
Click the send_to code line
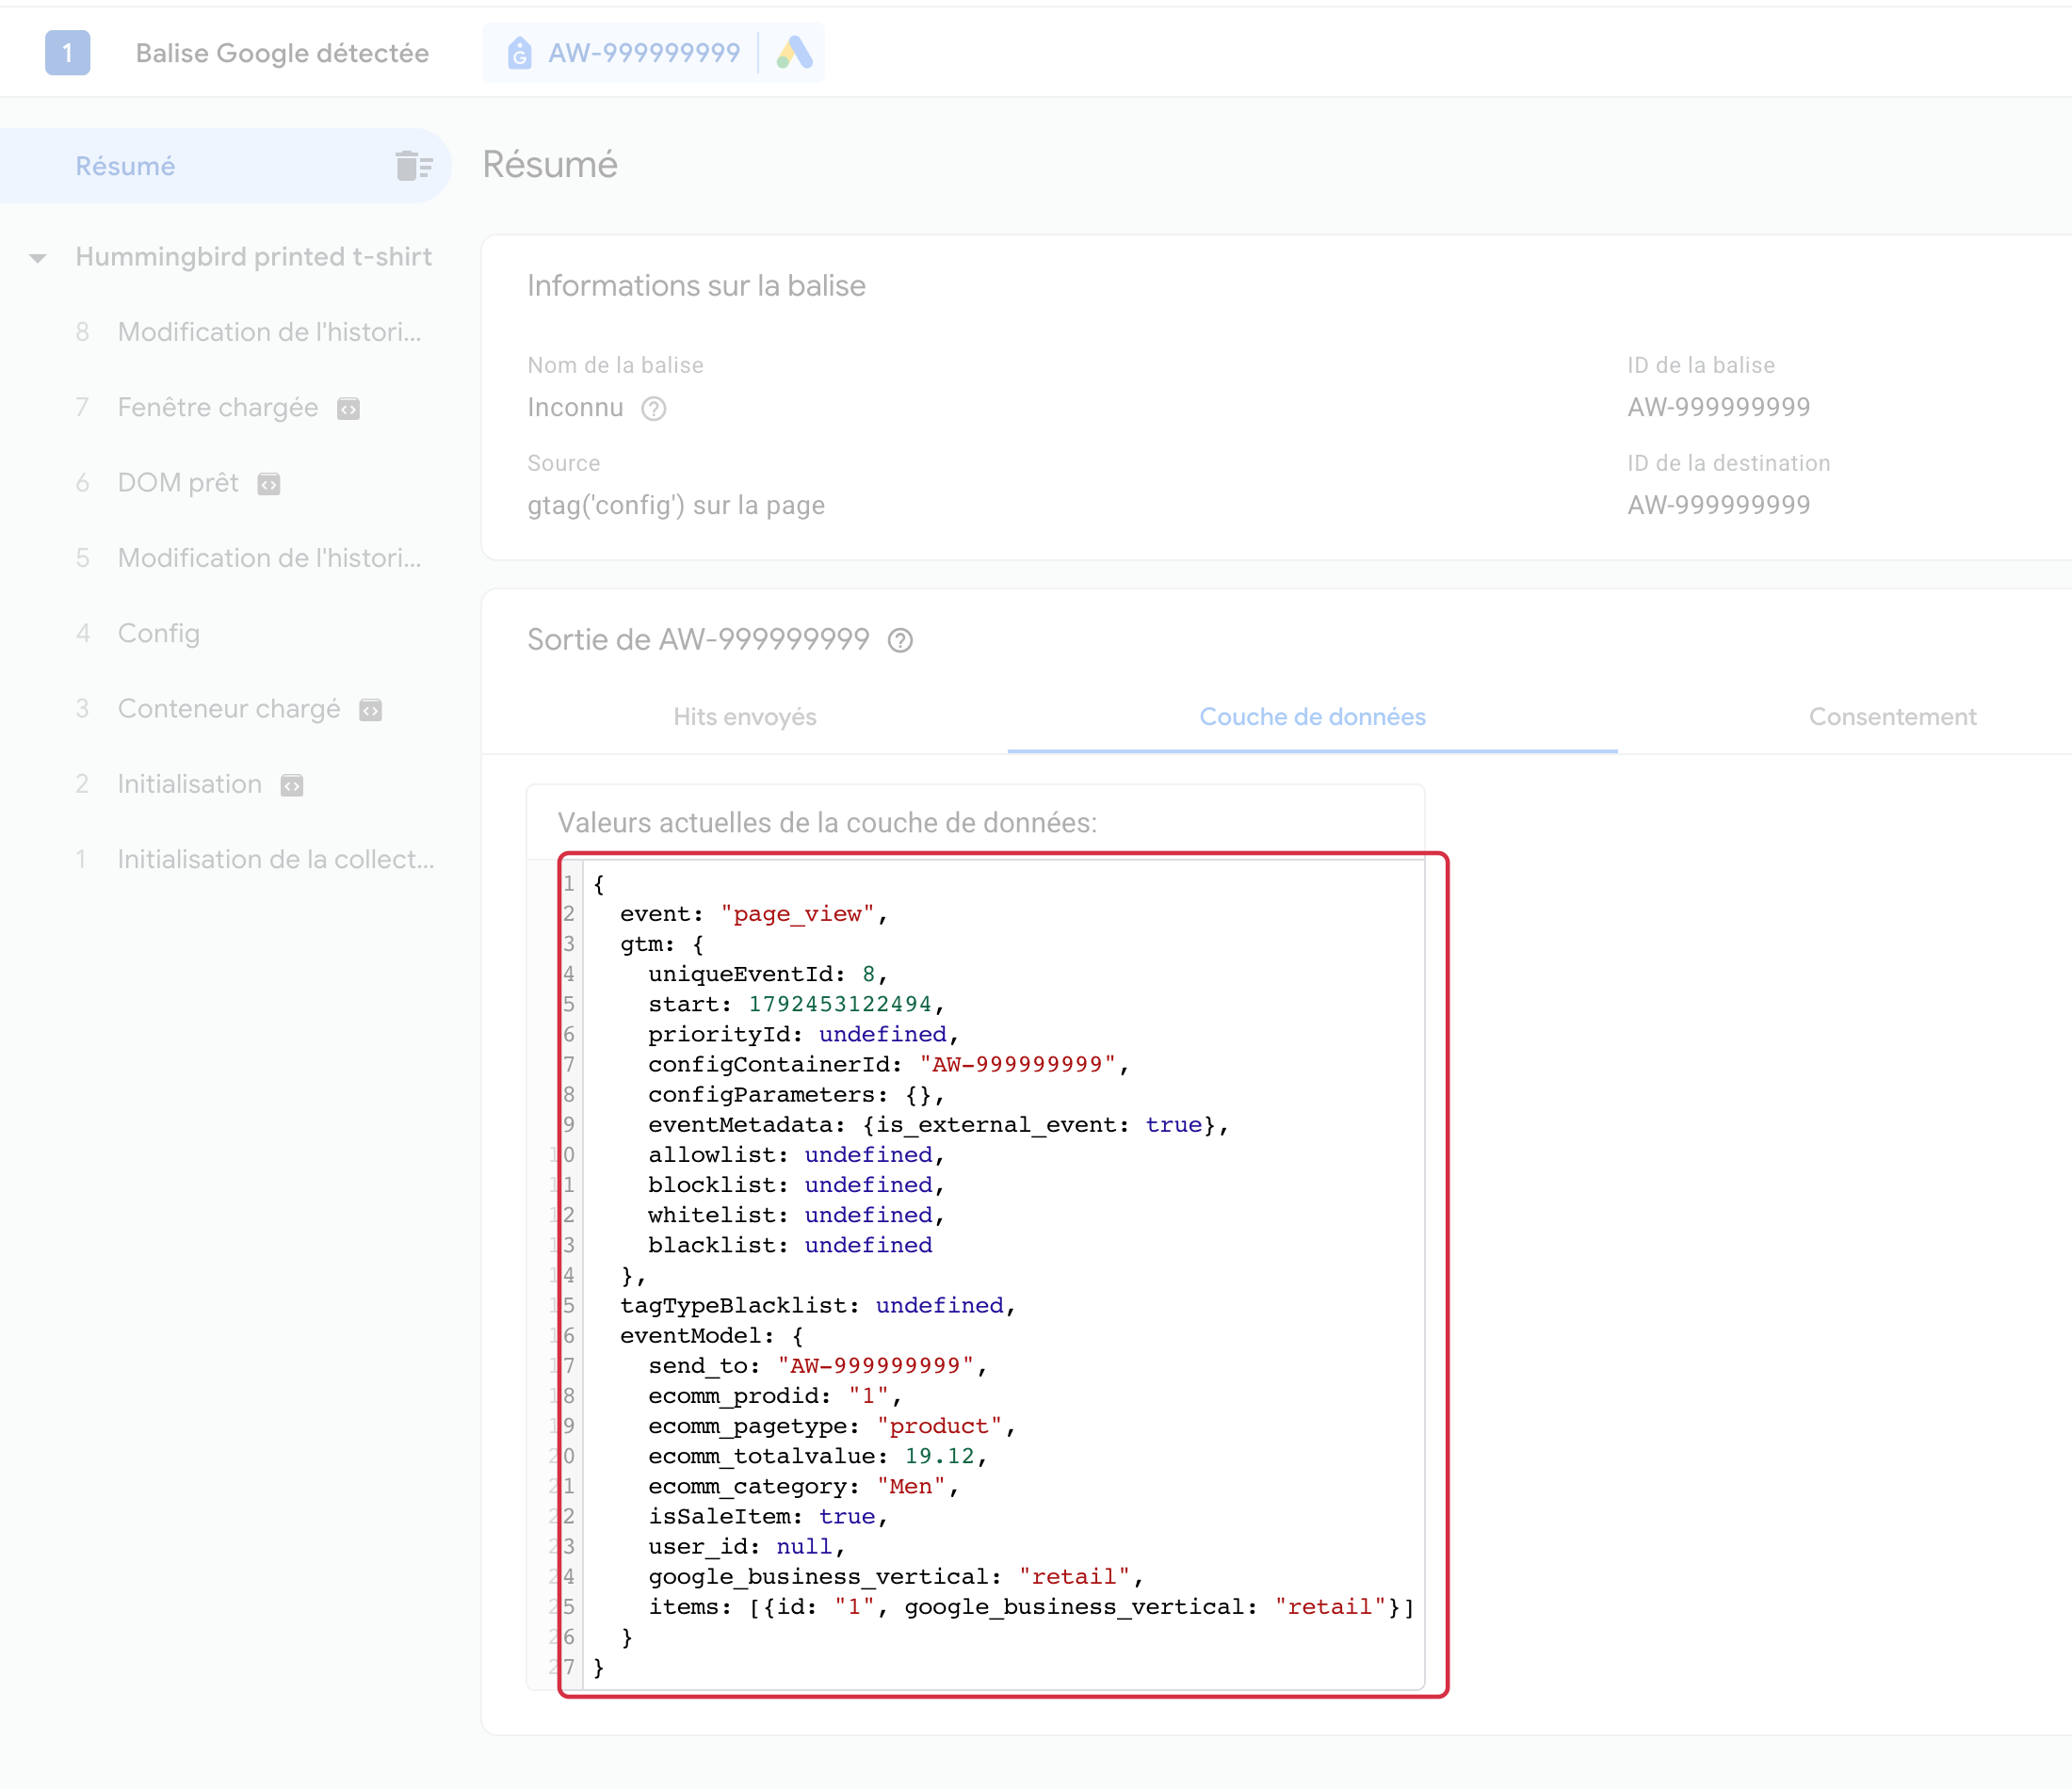pyautogui.click(x=818, y=1366)
